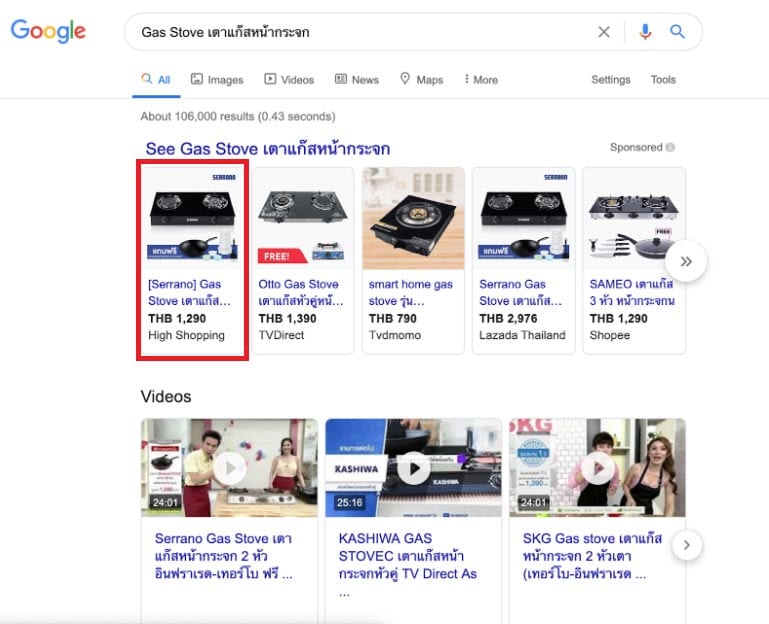The image size is (769, 624).
Task: Open the Serrano stove product image, High Shopping
Action: point(193,218)
